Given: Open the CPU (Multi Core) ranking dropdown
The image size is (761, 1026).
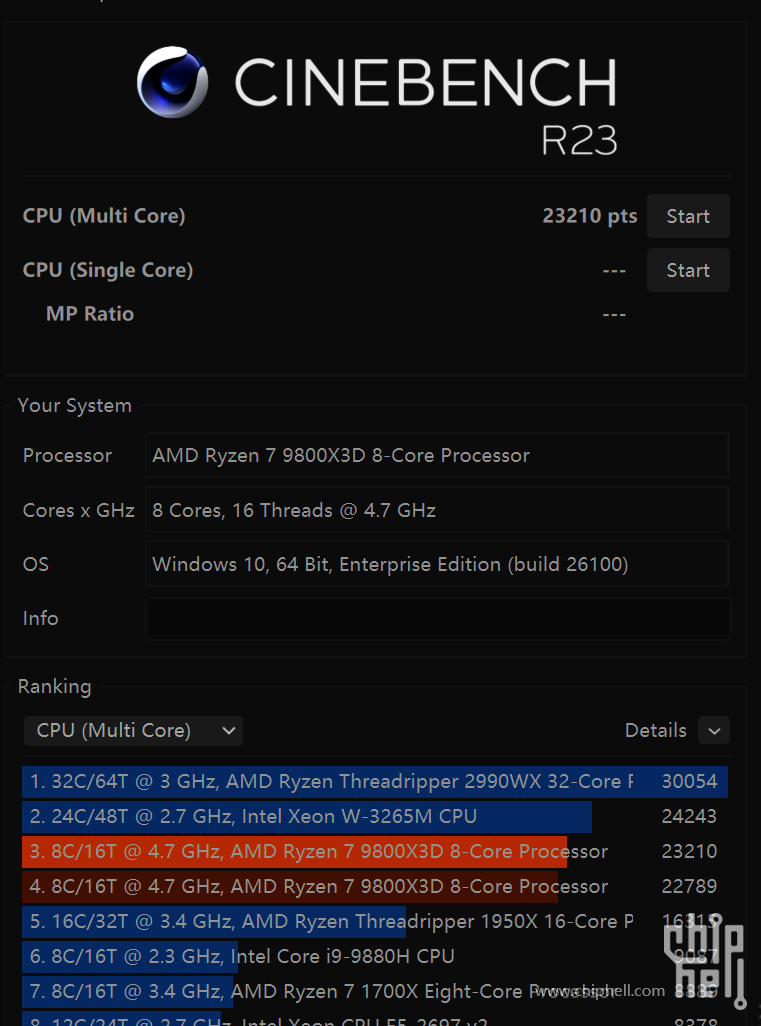Looking at the screenshot, I should click(133, 730).
